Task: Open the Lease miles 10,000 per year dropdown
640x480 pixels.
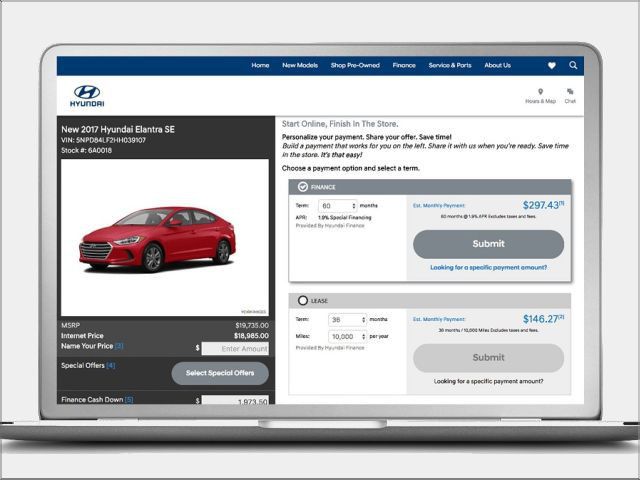Action: (347, 336)
